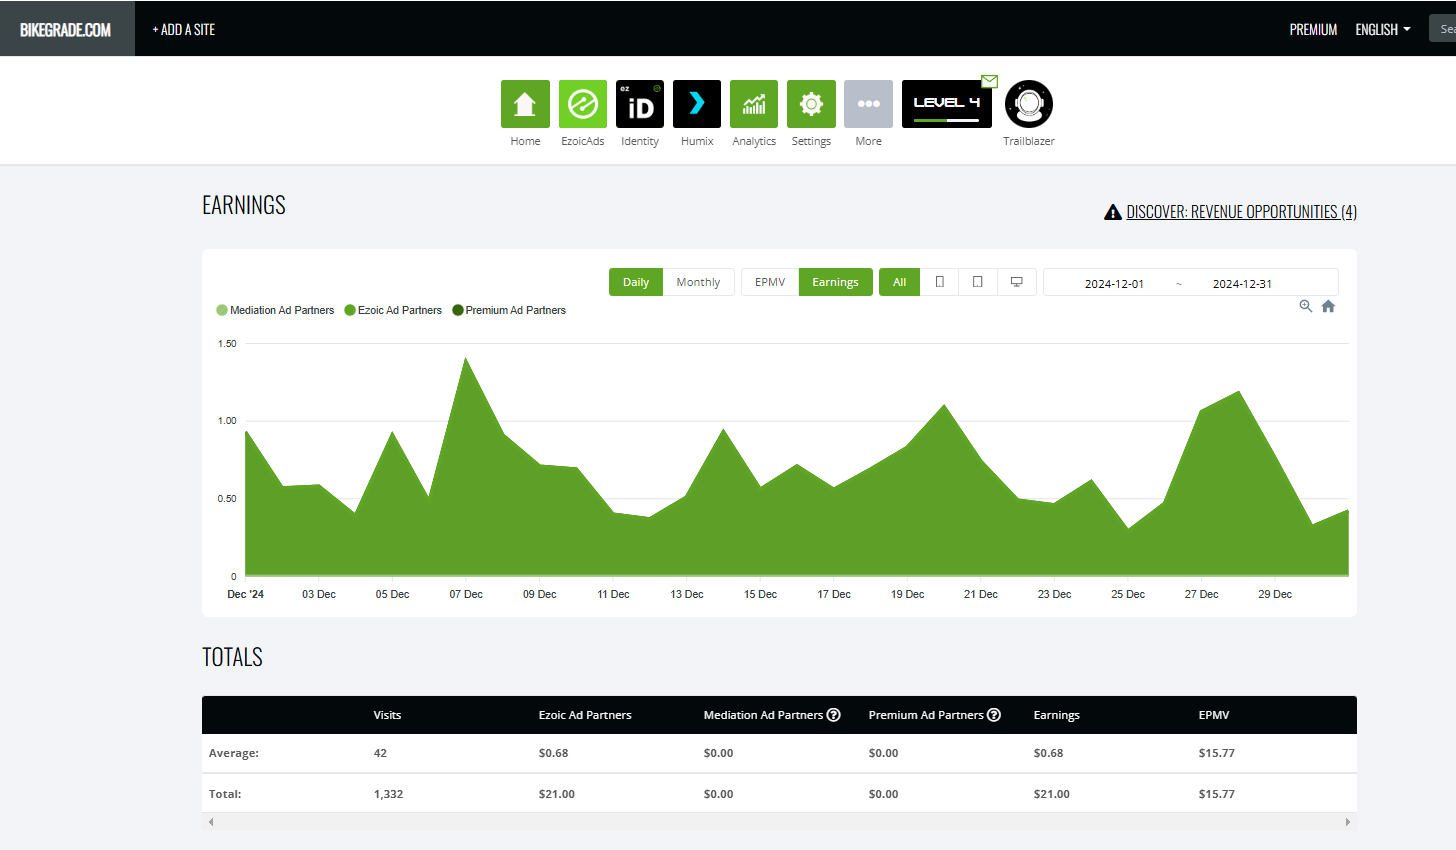Show EPMV on the chart
The image size is (1456, 850).
pos(770,282)
